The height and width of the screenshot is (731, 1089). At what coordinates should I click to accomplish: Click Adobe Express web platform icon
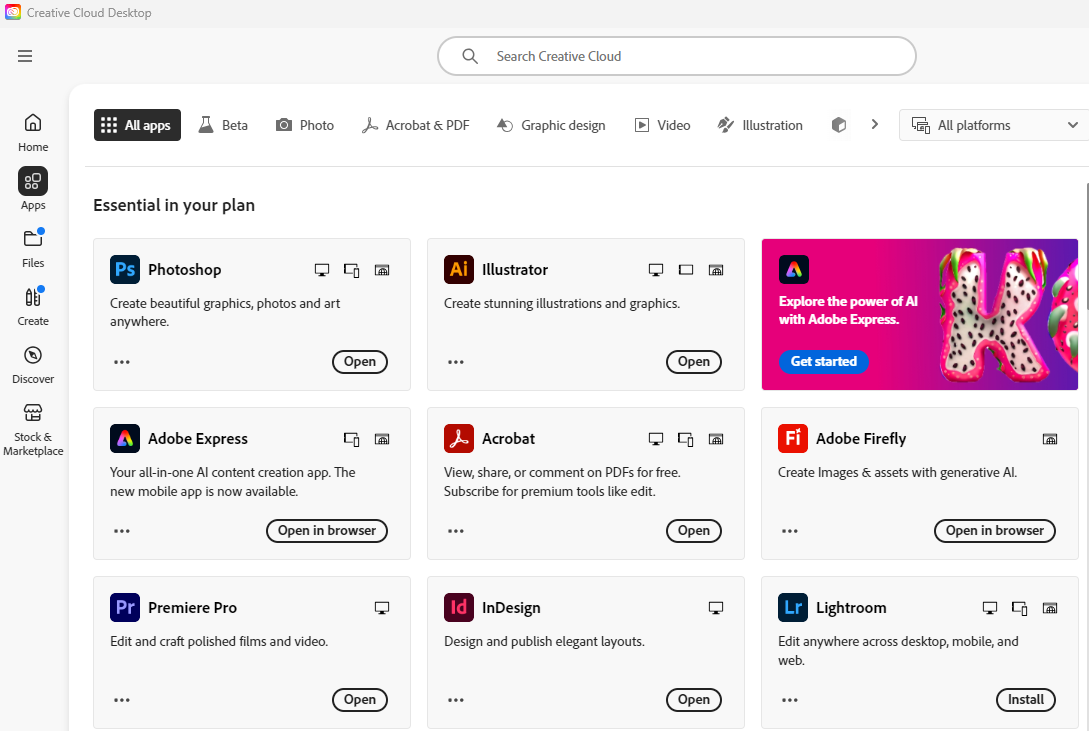[x=382, y=439]
